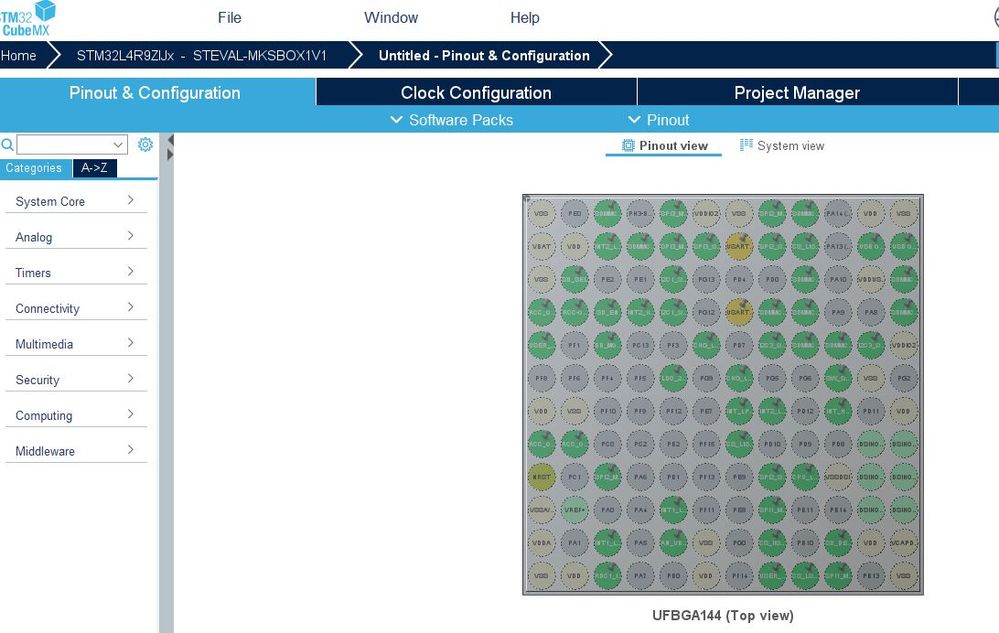999x633 pixels.
Task: Expand the System Core category
Action: [x=75, y=201]
